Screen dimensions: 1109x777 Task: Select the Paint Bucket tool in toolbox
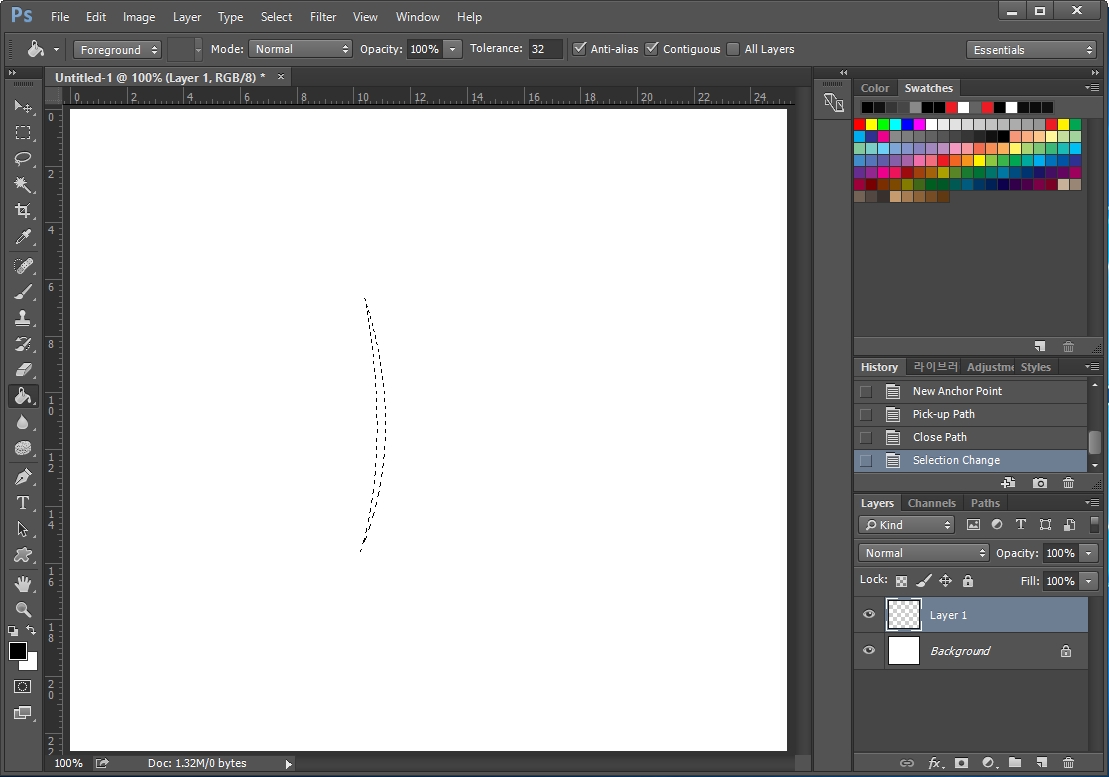[x=23, y=396]
